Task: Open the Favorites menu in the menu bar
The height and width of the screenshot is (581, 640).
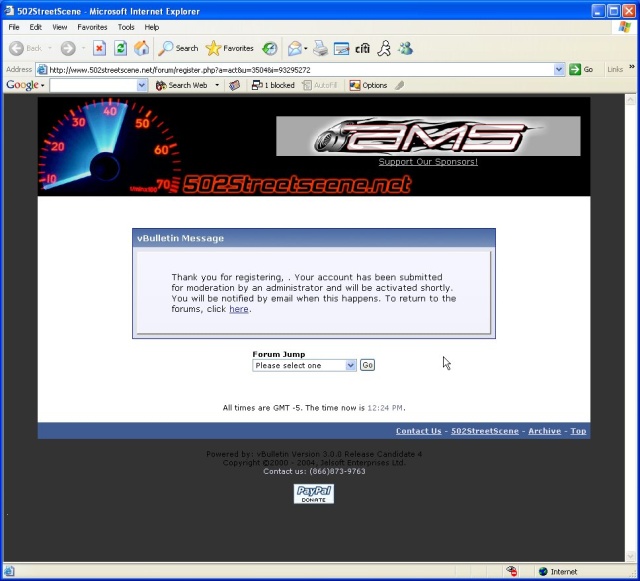Action: click(92, 27)
